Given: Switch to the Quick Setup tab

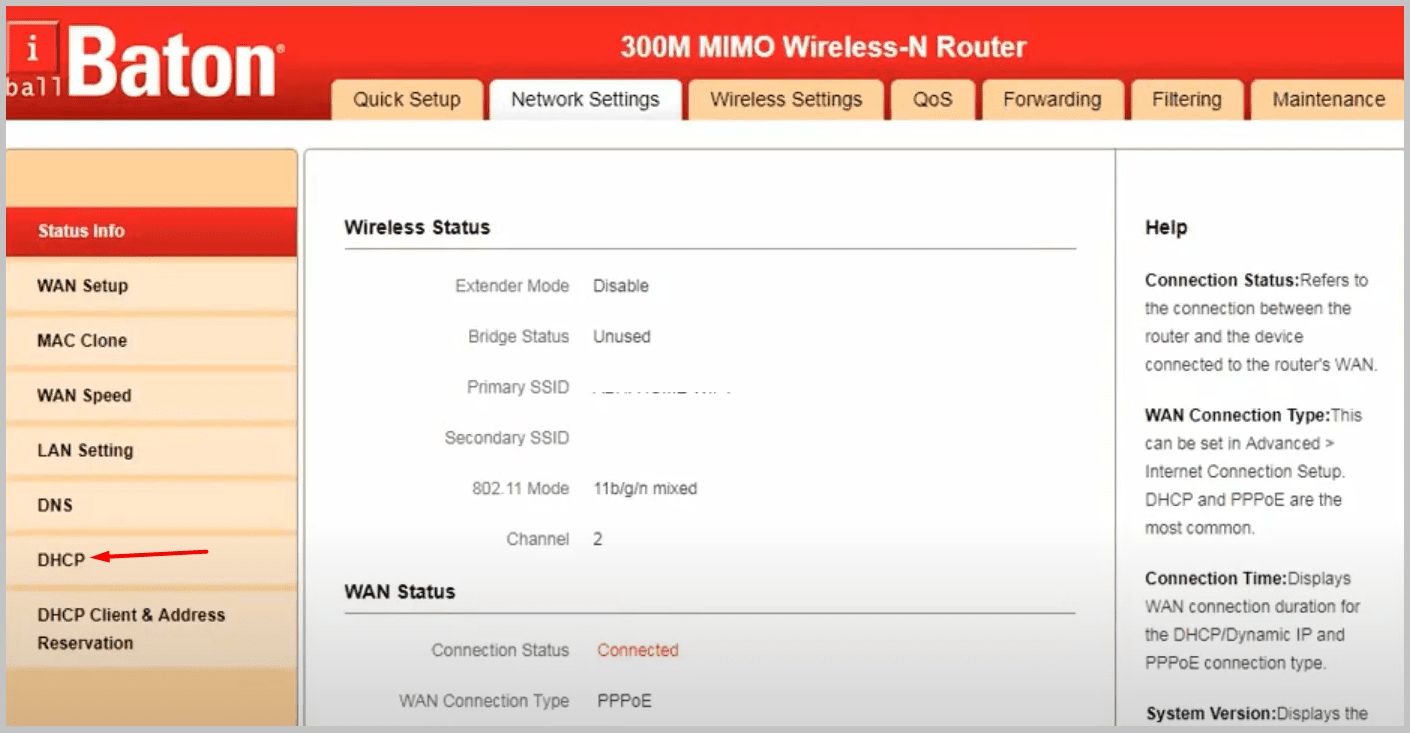Looking at the screenshot, I should [406, 99].
